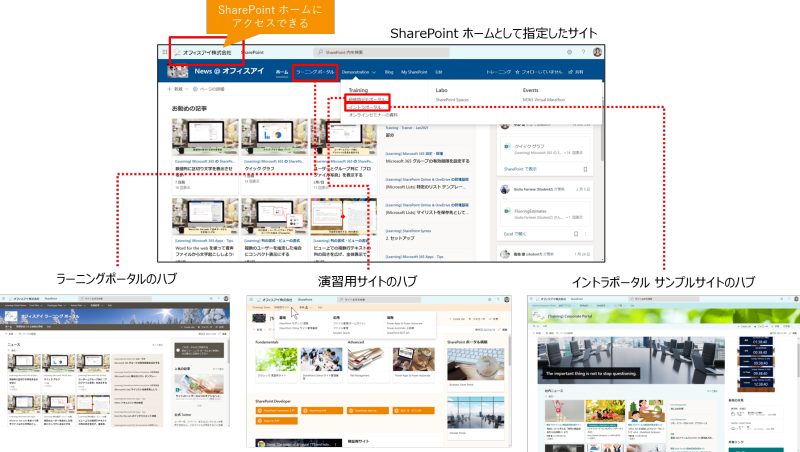Click the SharePoint PnP orange button
800x452 pixels.
(x=322, y=410)
